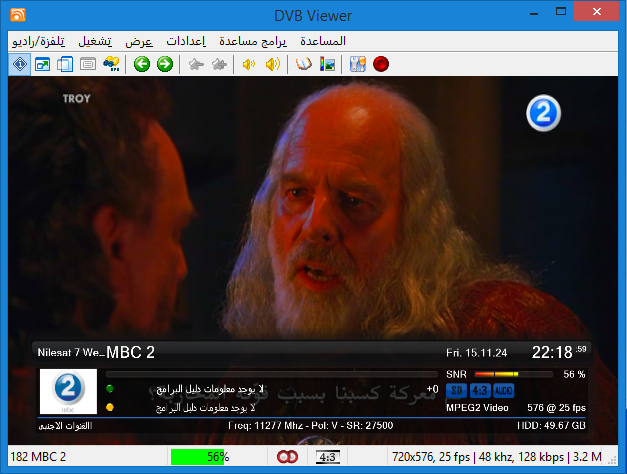Click the first لا يوجد معلومات دليل البرامج line
The image size is (627, 474).
coord(210,389)
